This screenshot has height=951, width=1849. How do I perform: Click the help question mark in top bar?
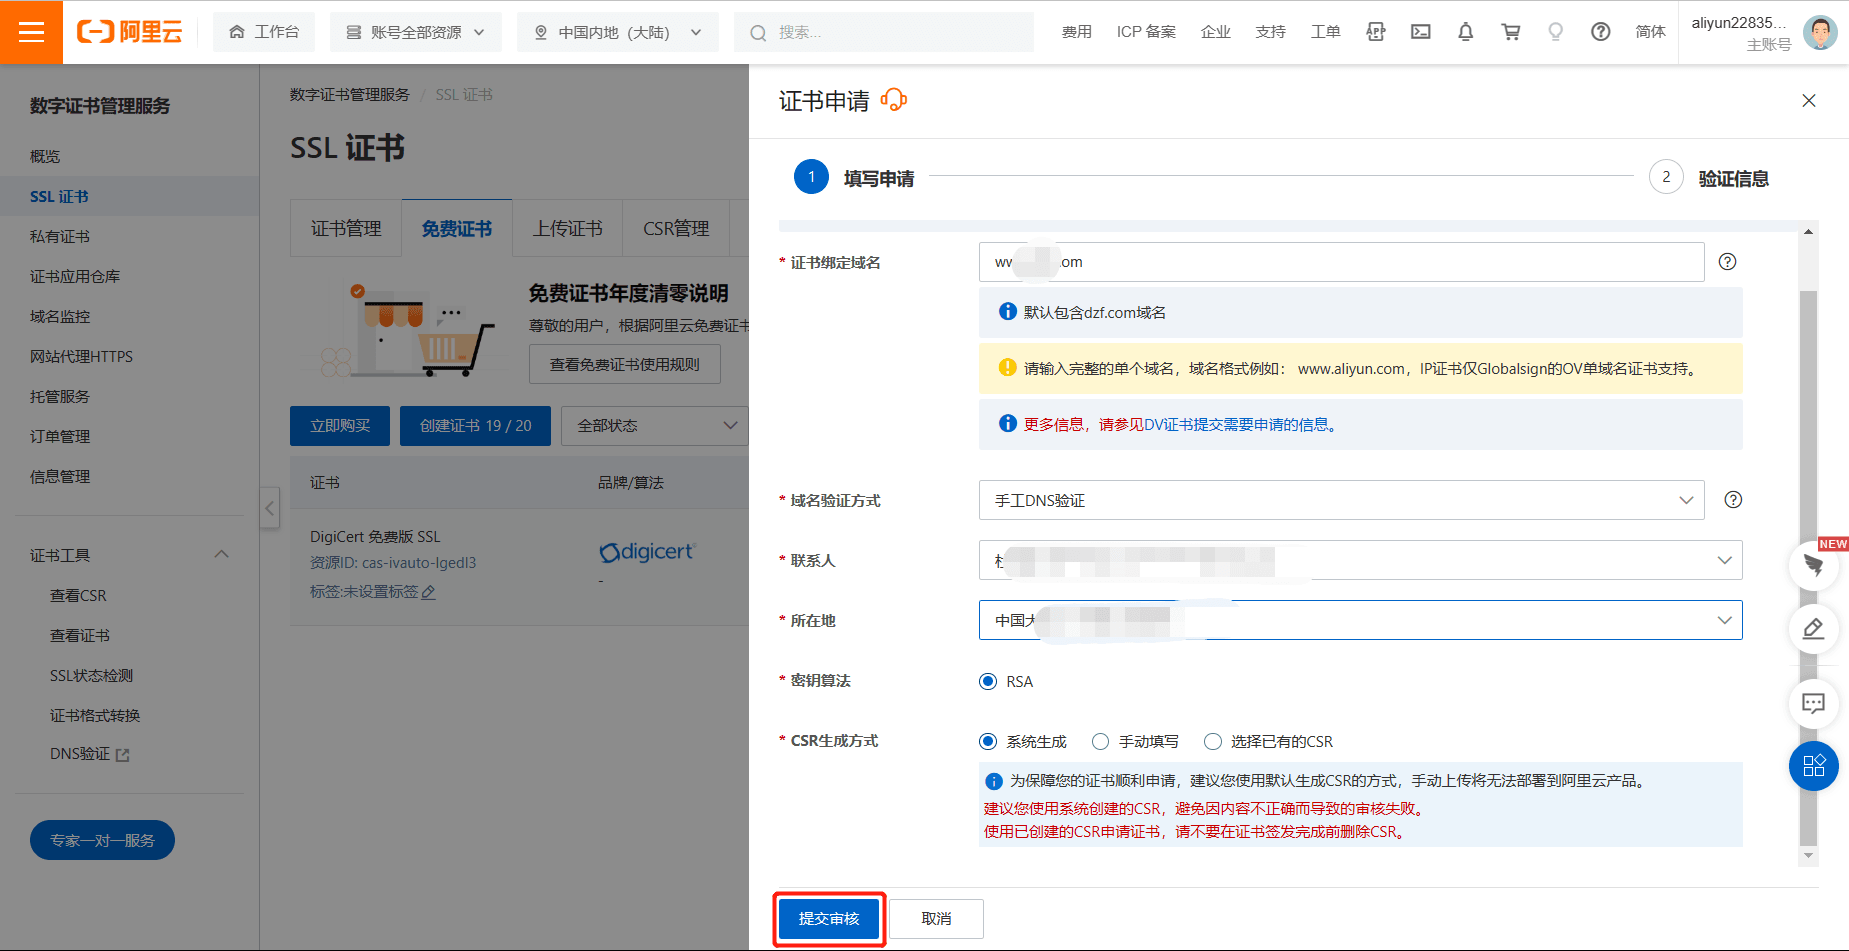(1600, 32)
